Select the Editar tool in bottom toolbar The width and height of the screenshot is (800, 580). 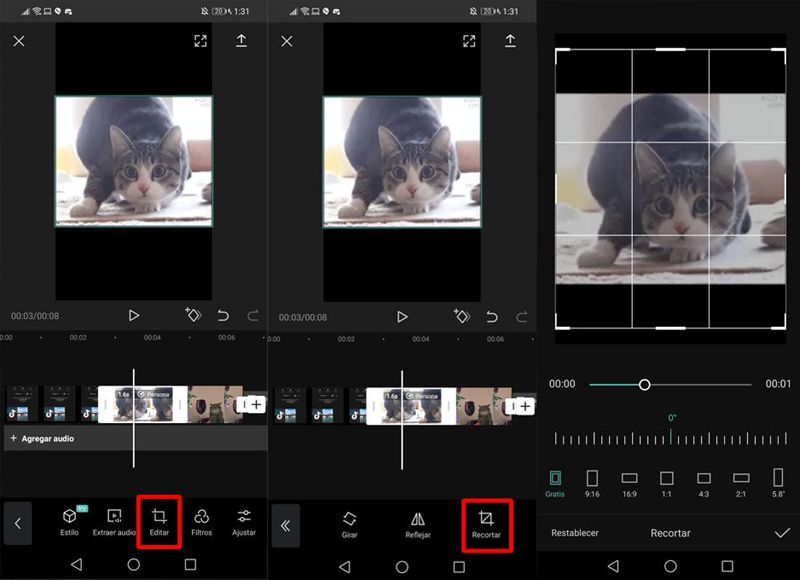point(158,522)
